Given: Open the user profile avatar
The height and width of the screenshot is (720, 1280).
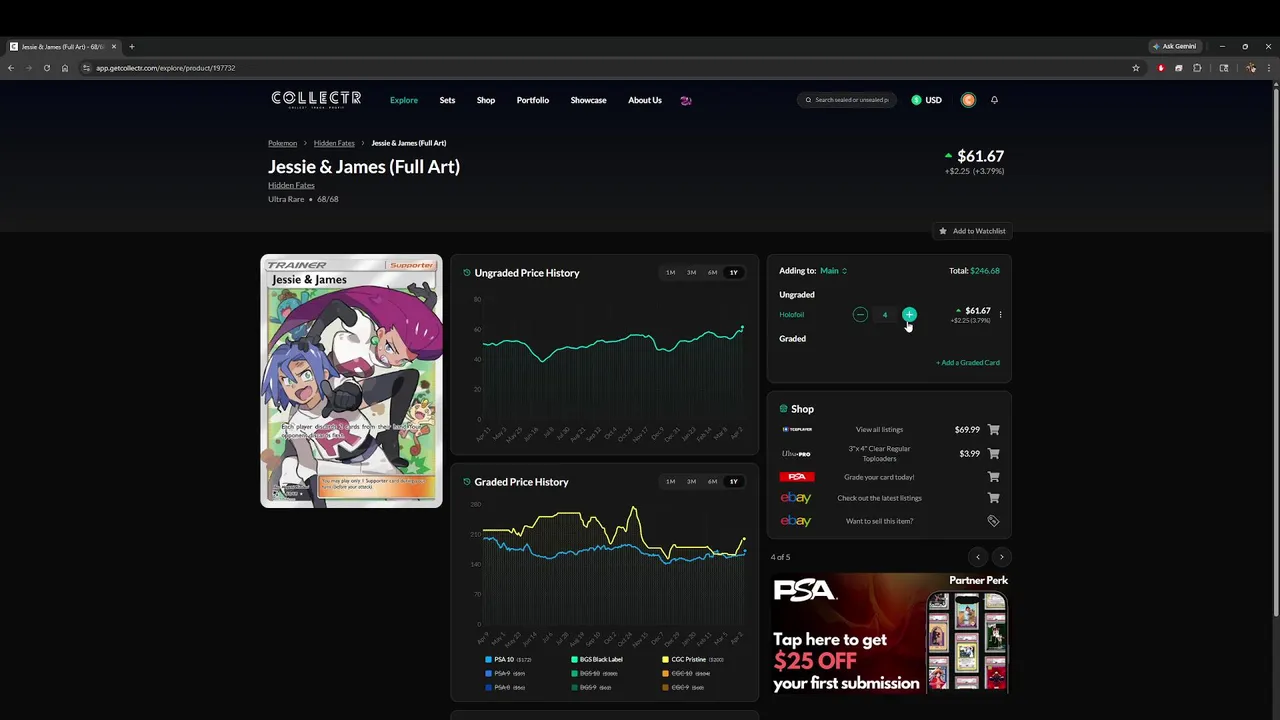Looking at the screenshot, I should (x=968, y=100).
